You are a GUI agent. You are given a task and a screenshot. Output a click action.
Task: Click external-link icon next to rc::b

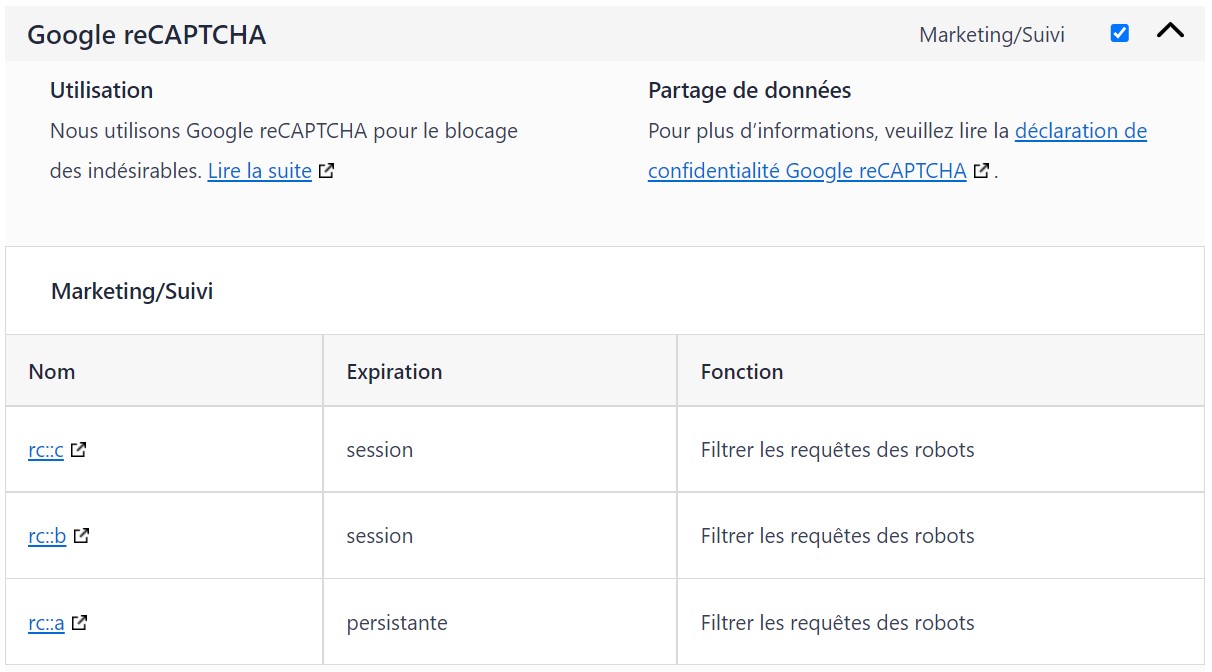[x=81, y=536]
